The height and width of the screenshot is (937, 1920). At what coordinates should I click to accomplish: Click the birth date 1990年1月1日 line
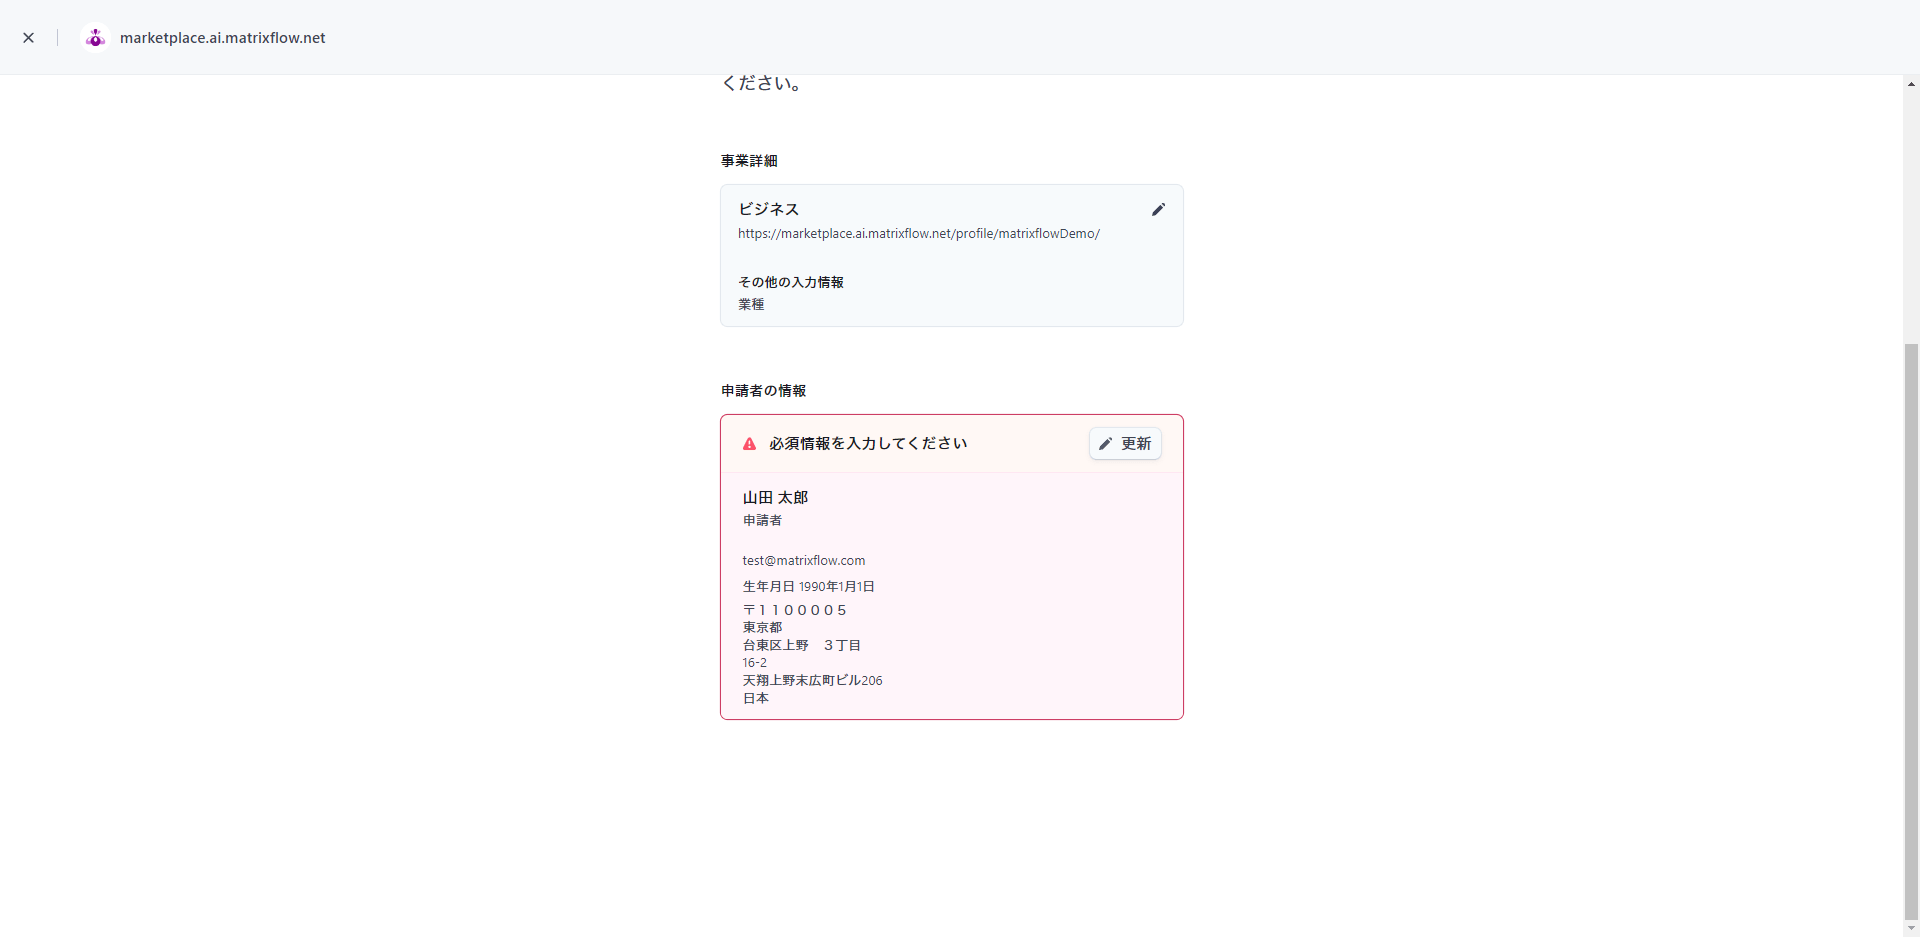[x=809, y=587]
